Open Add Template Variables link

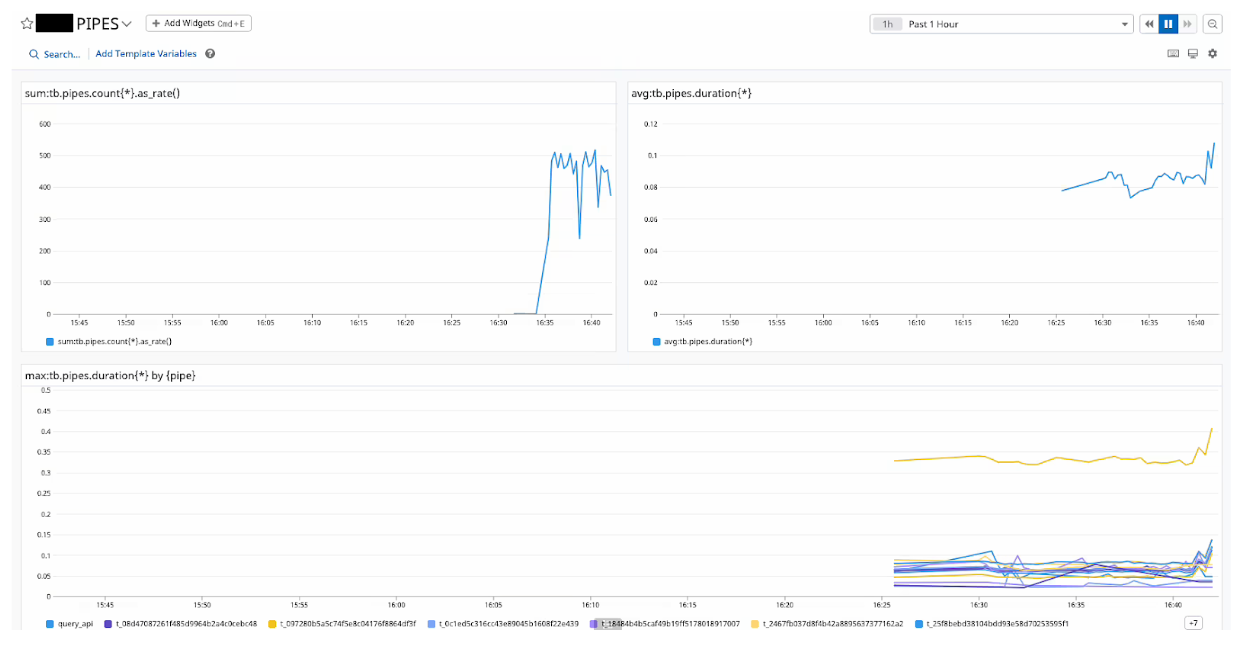click(x=146, y=54)
